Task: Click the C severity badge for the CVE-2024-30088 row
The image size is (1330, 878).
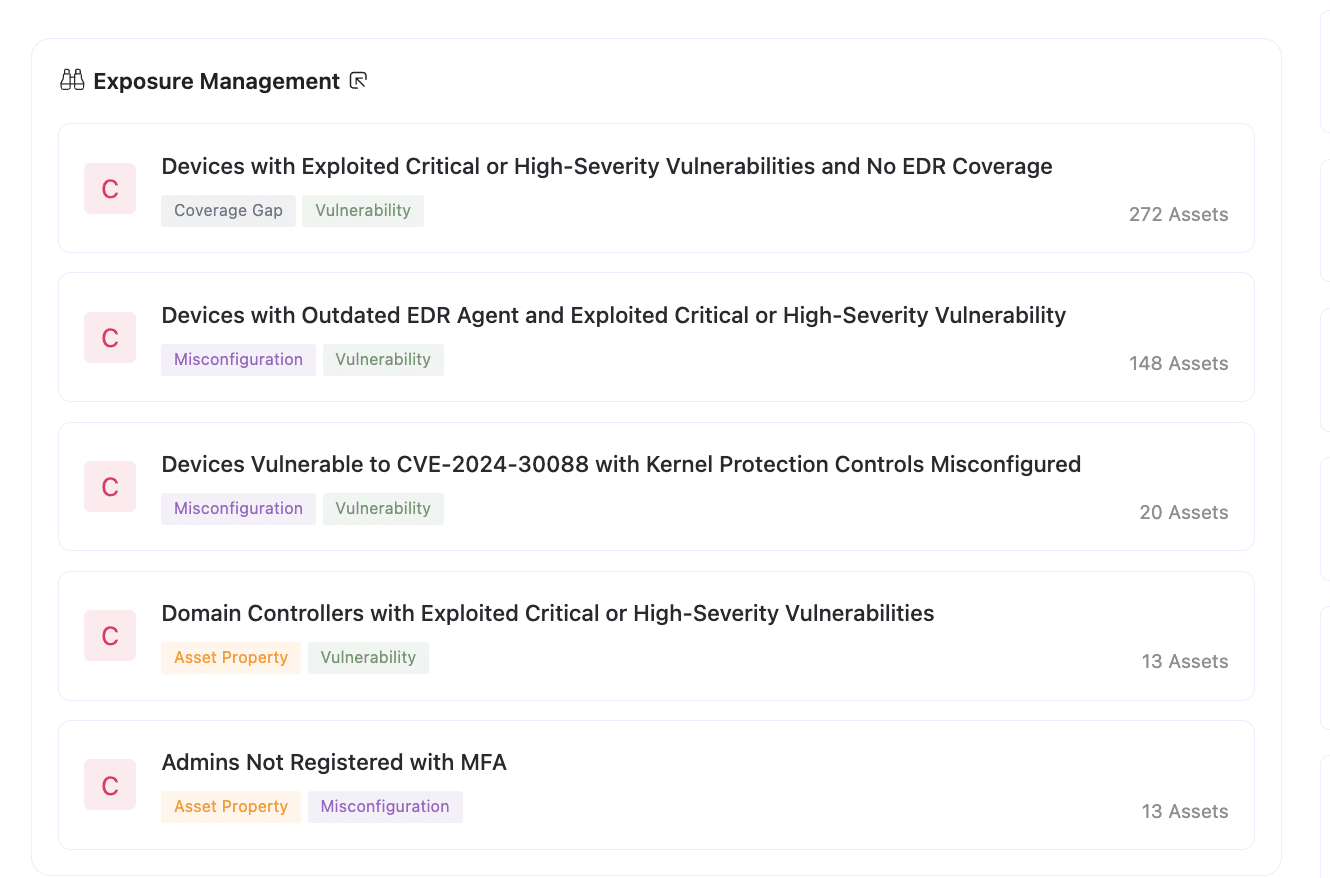Action: 110,487
